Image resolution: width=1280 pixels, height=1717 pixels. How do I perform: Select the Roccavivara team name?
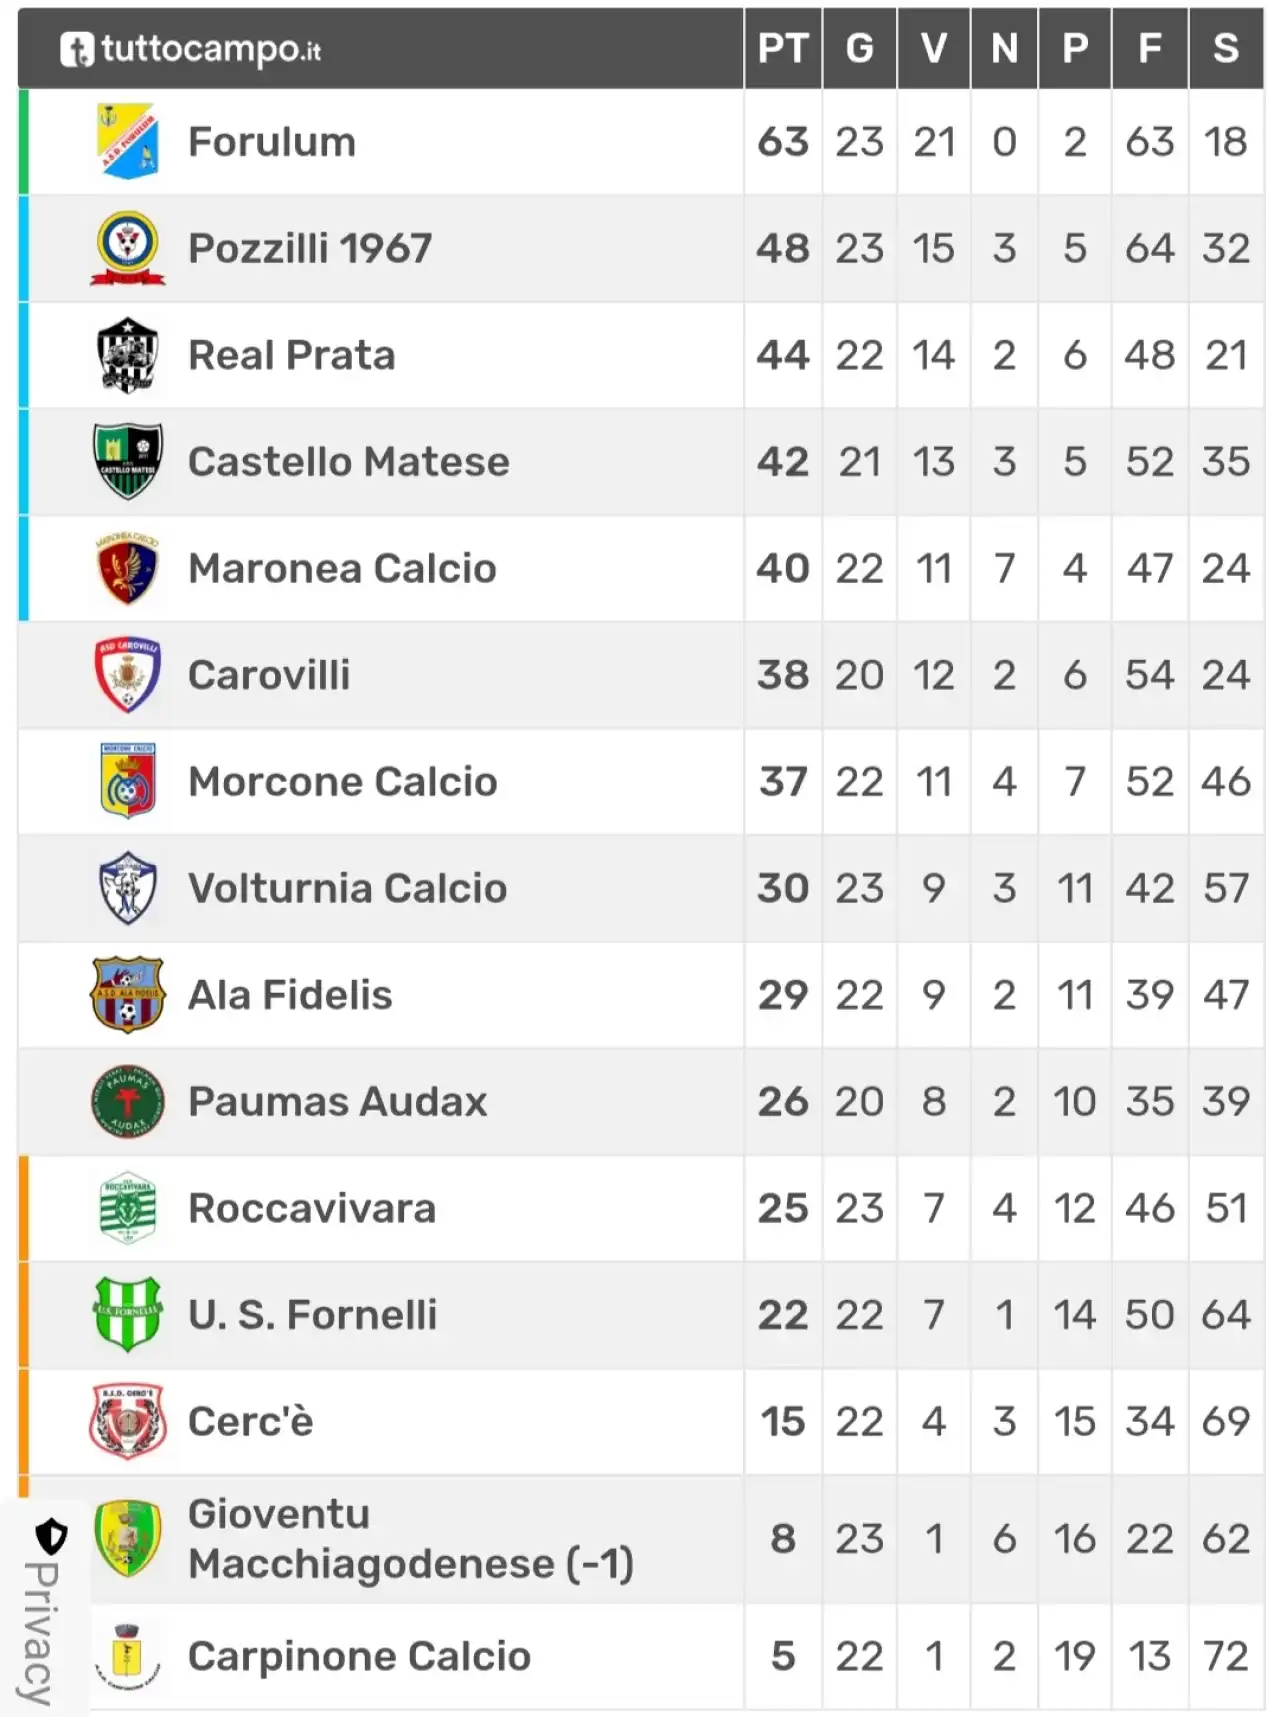point(312,1208)
